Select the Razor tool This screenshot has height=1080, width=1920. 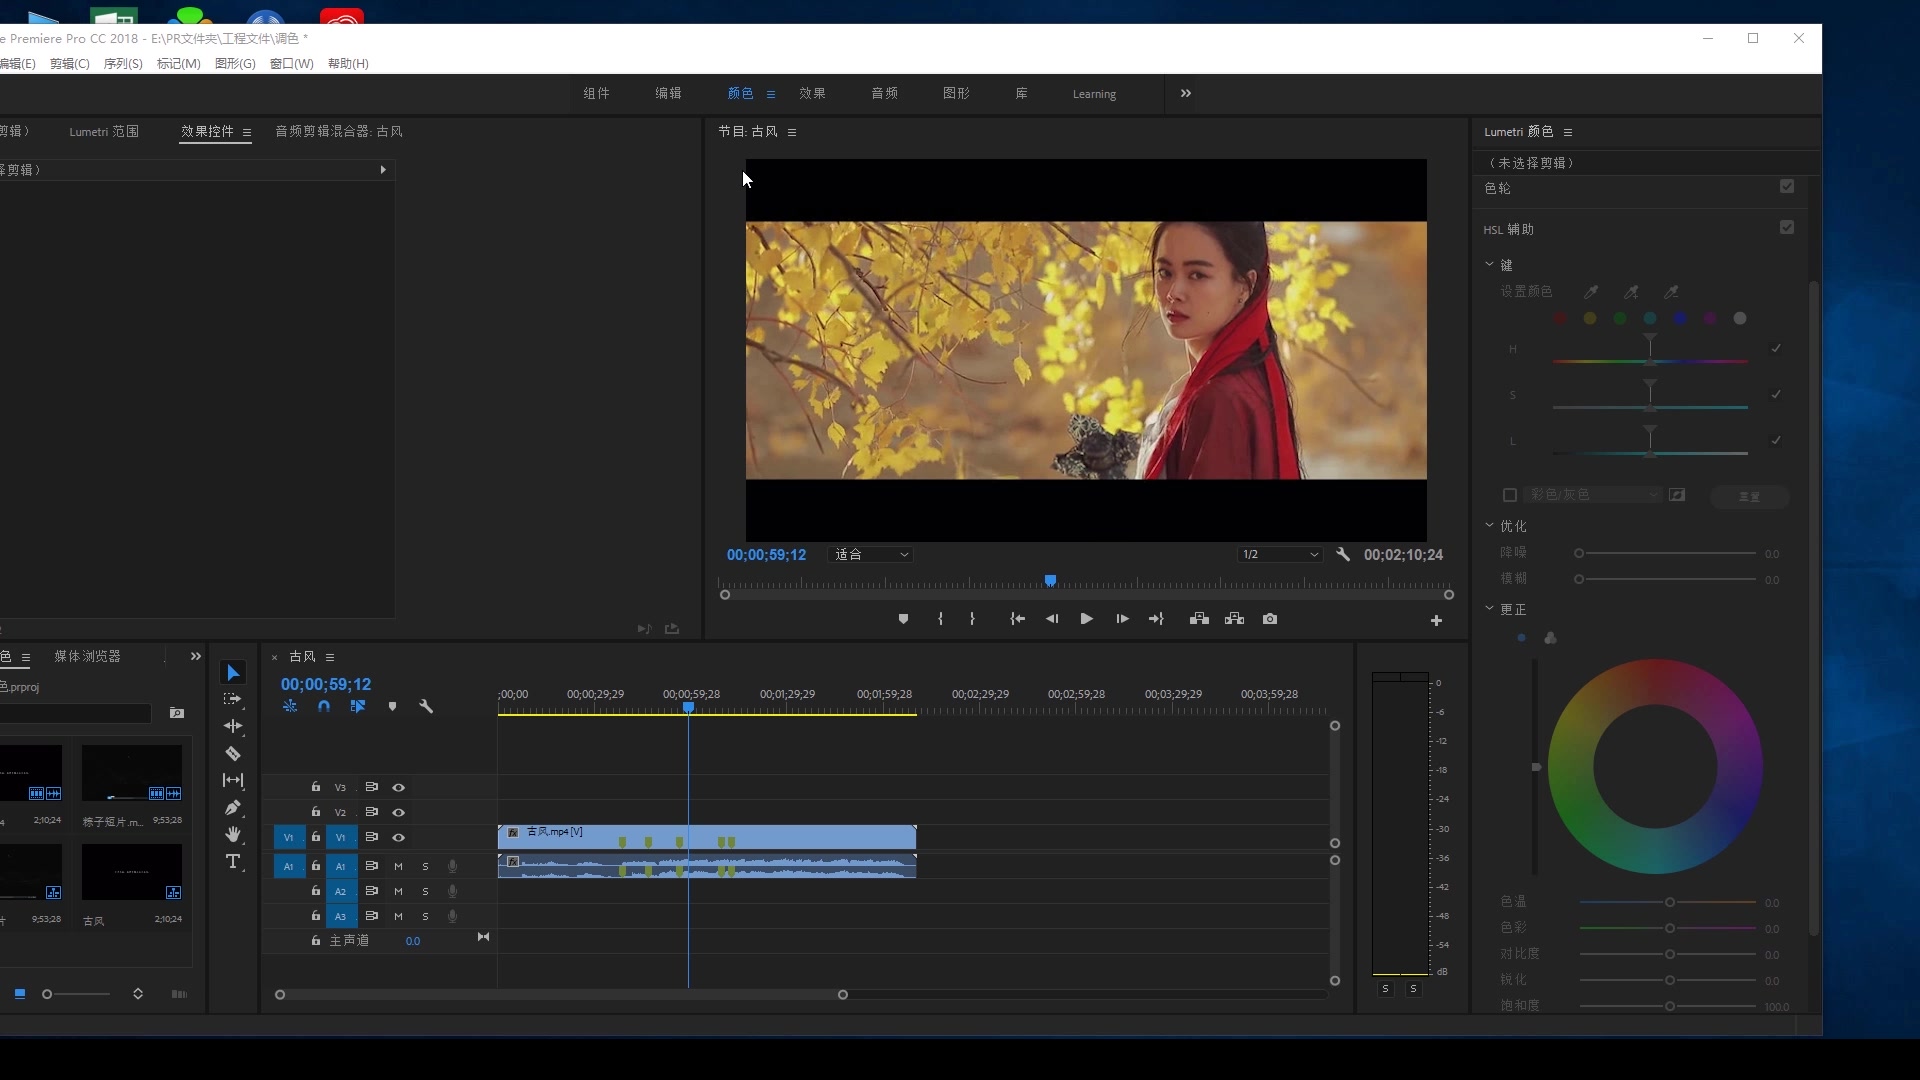tap(233, 754)
